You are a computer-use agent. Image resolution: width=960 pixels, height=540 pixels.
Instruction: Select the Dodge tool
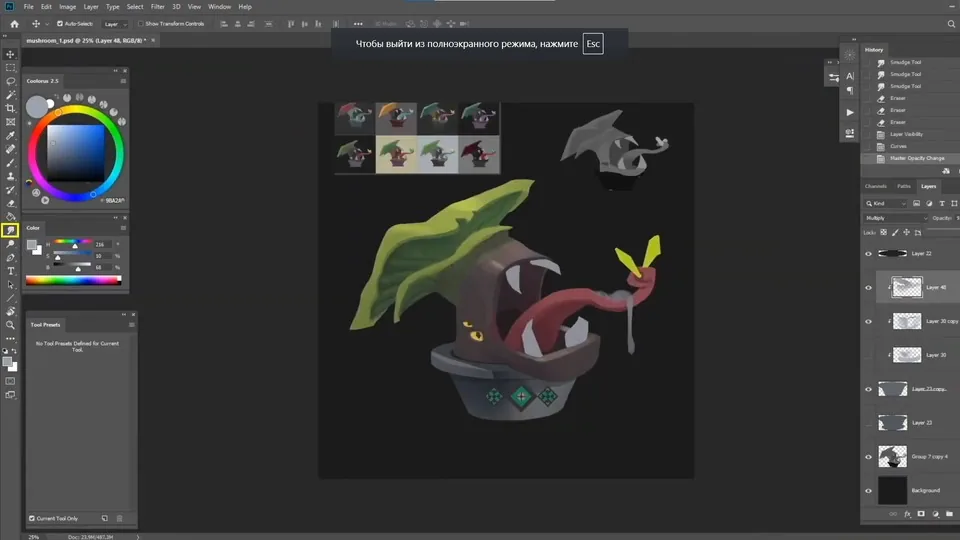click(10, 244)
